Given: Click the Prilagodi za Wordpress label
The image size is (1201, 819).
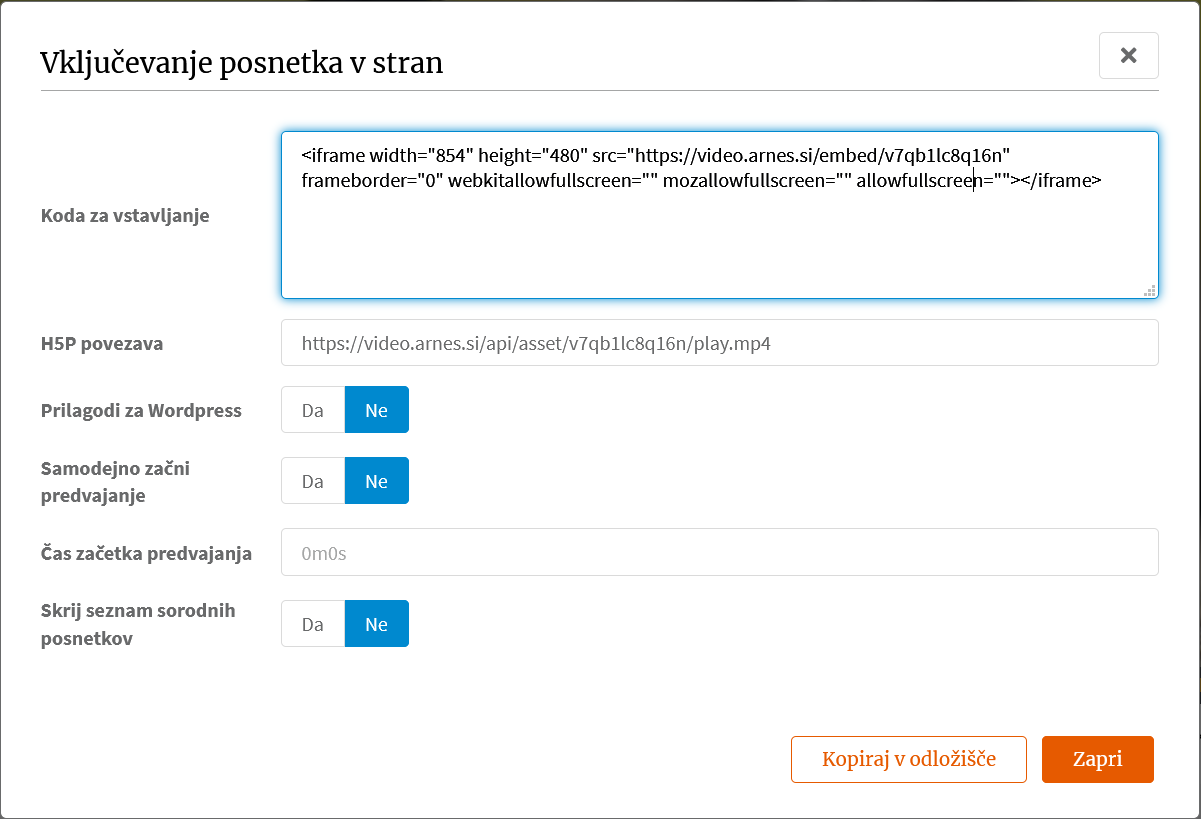Looking at the screenshot, I should [x=141, y=411].
